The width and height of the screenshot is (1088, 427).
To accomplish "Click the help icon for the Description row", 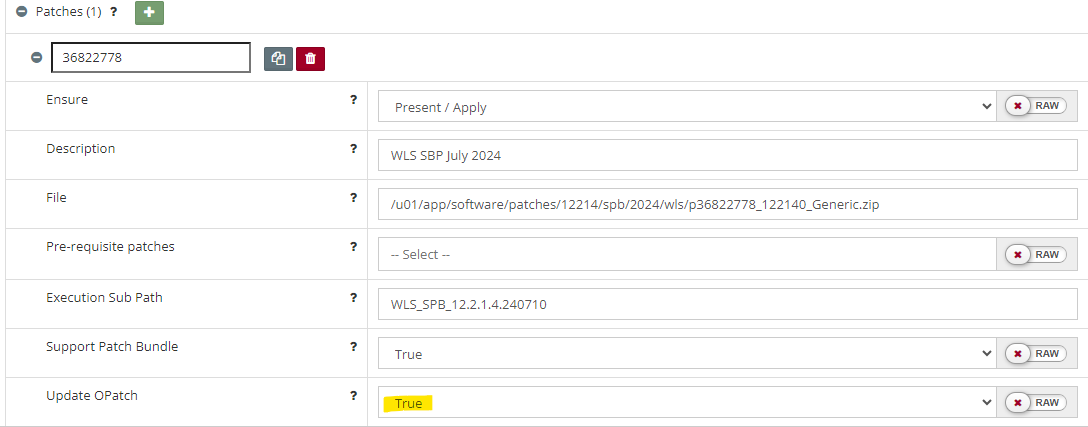I will (x=353, y=149).
